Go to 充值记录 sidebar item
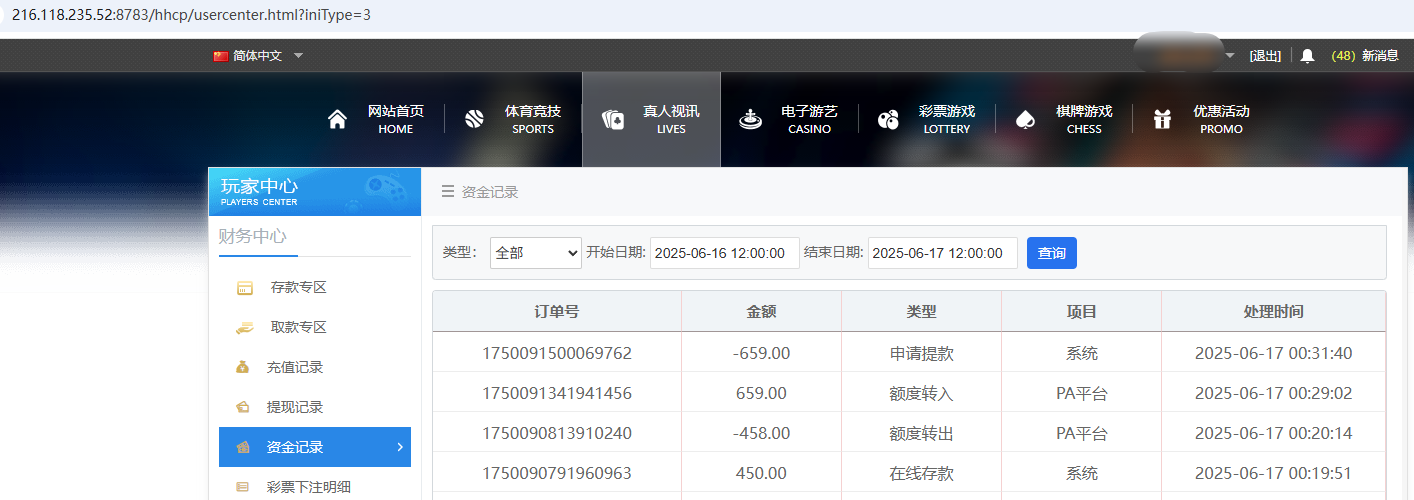 (295, 368)
